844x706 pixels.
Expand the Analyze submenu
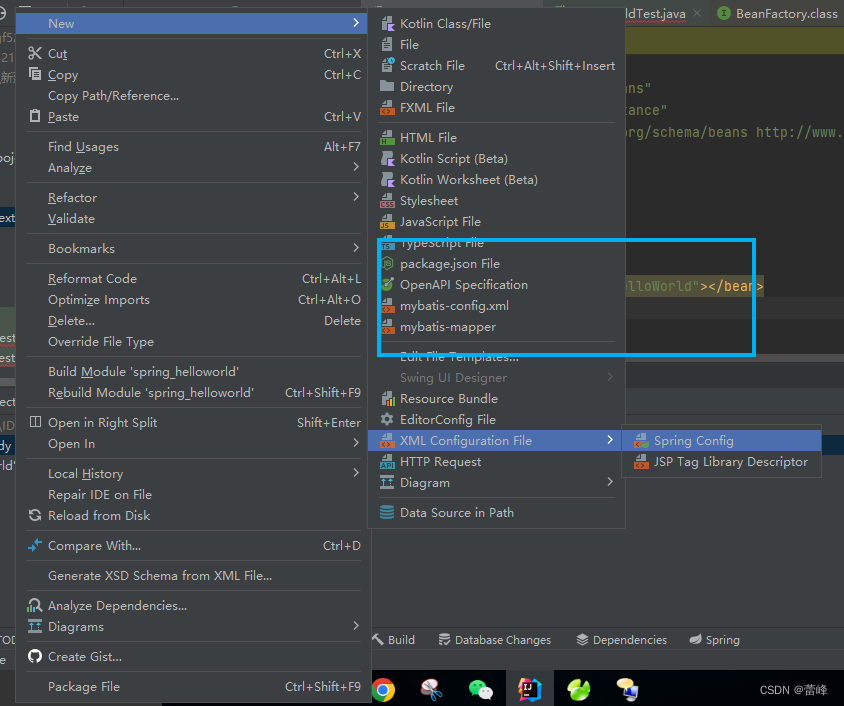pyautogui.click(x=356, y=167)
